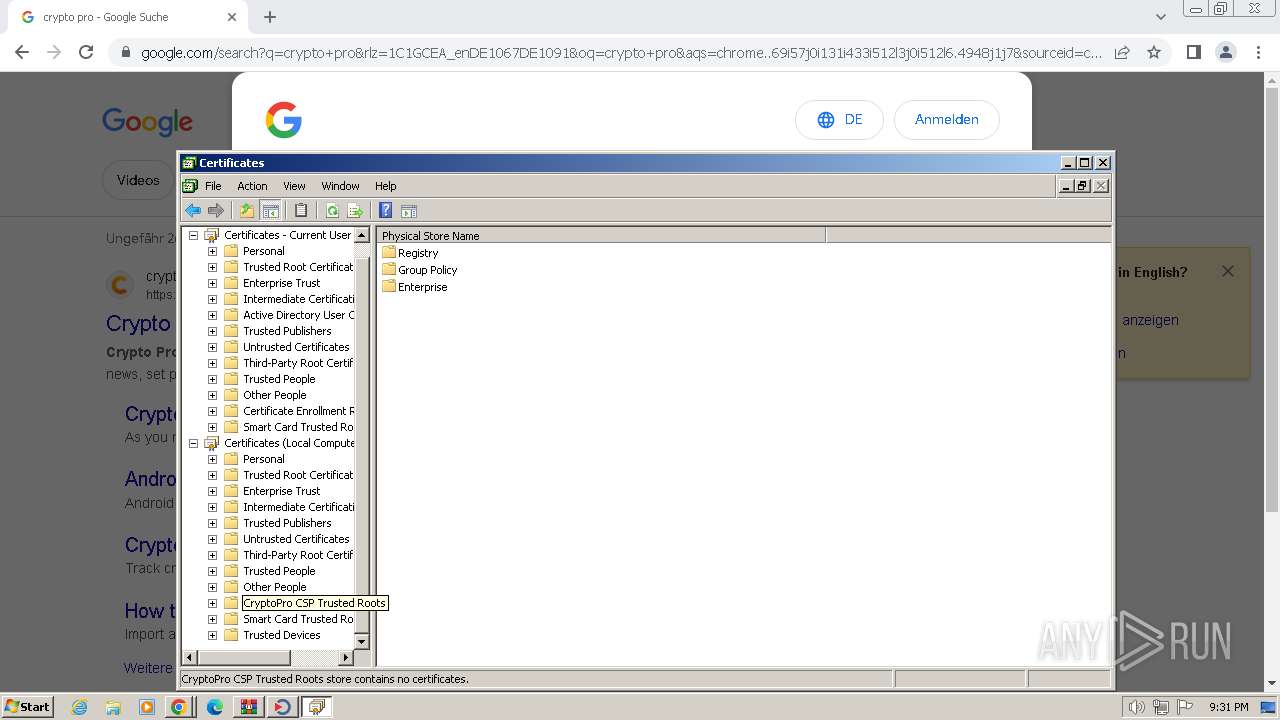Select Trusted Devices folder
This screenshot has width=1280, height=720.
click(x=282, y=635)
